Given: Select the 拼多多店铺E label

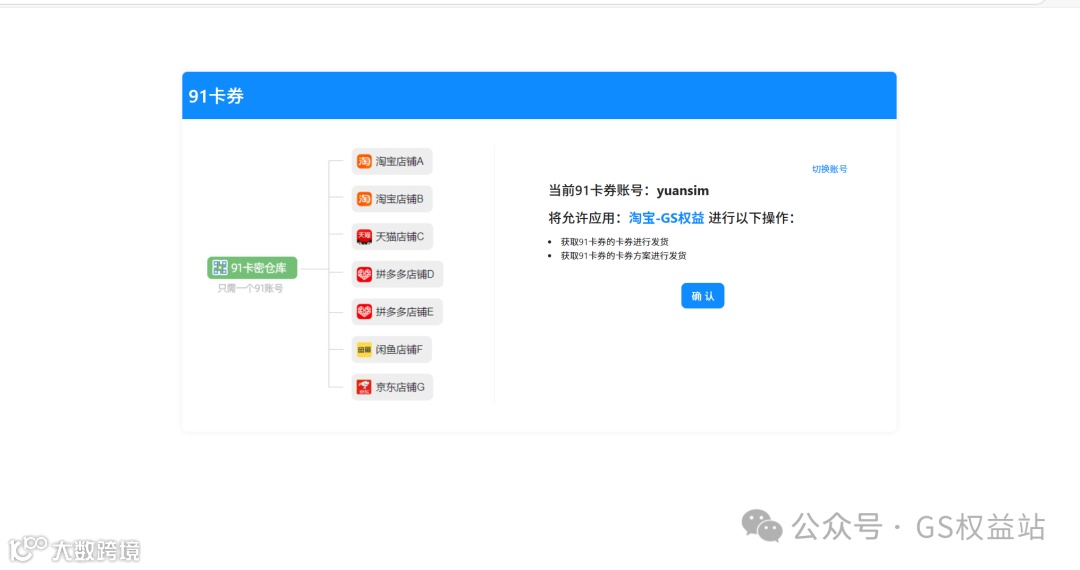Looking at the screenshot, I should (x=404, y=312).
